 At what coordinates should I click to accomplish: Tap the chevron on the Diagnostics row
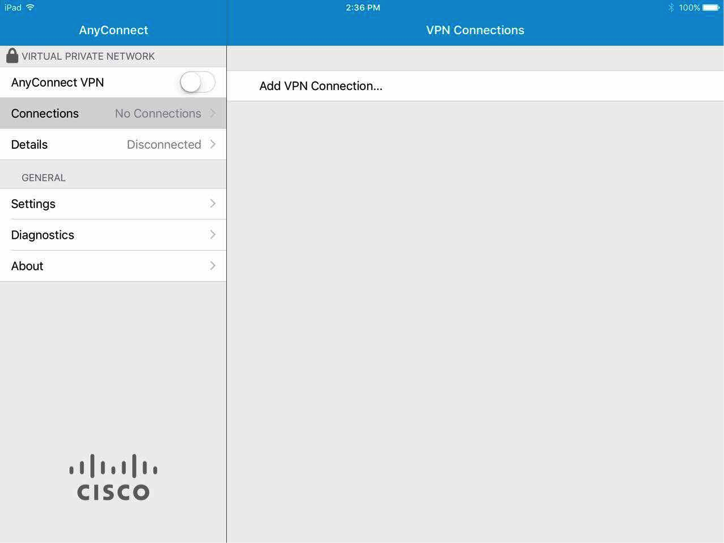click(213, 235)
